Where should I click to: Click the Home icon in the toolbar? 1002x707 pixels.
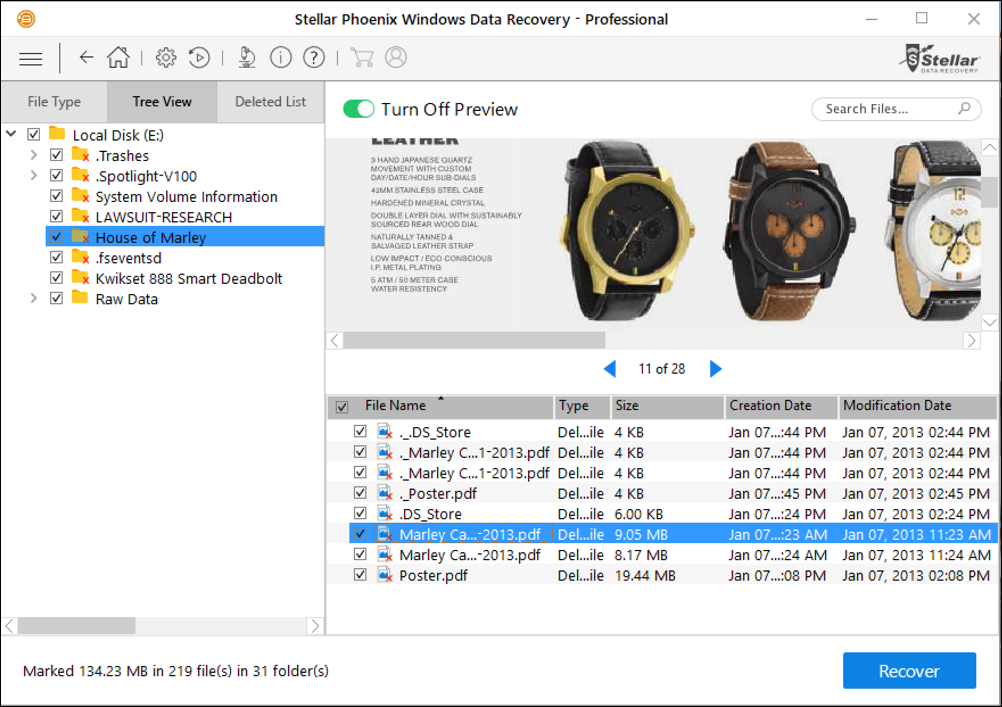coord(118,57)
